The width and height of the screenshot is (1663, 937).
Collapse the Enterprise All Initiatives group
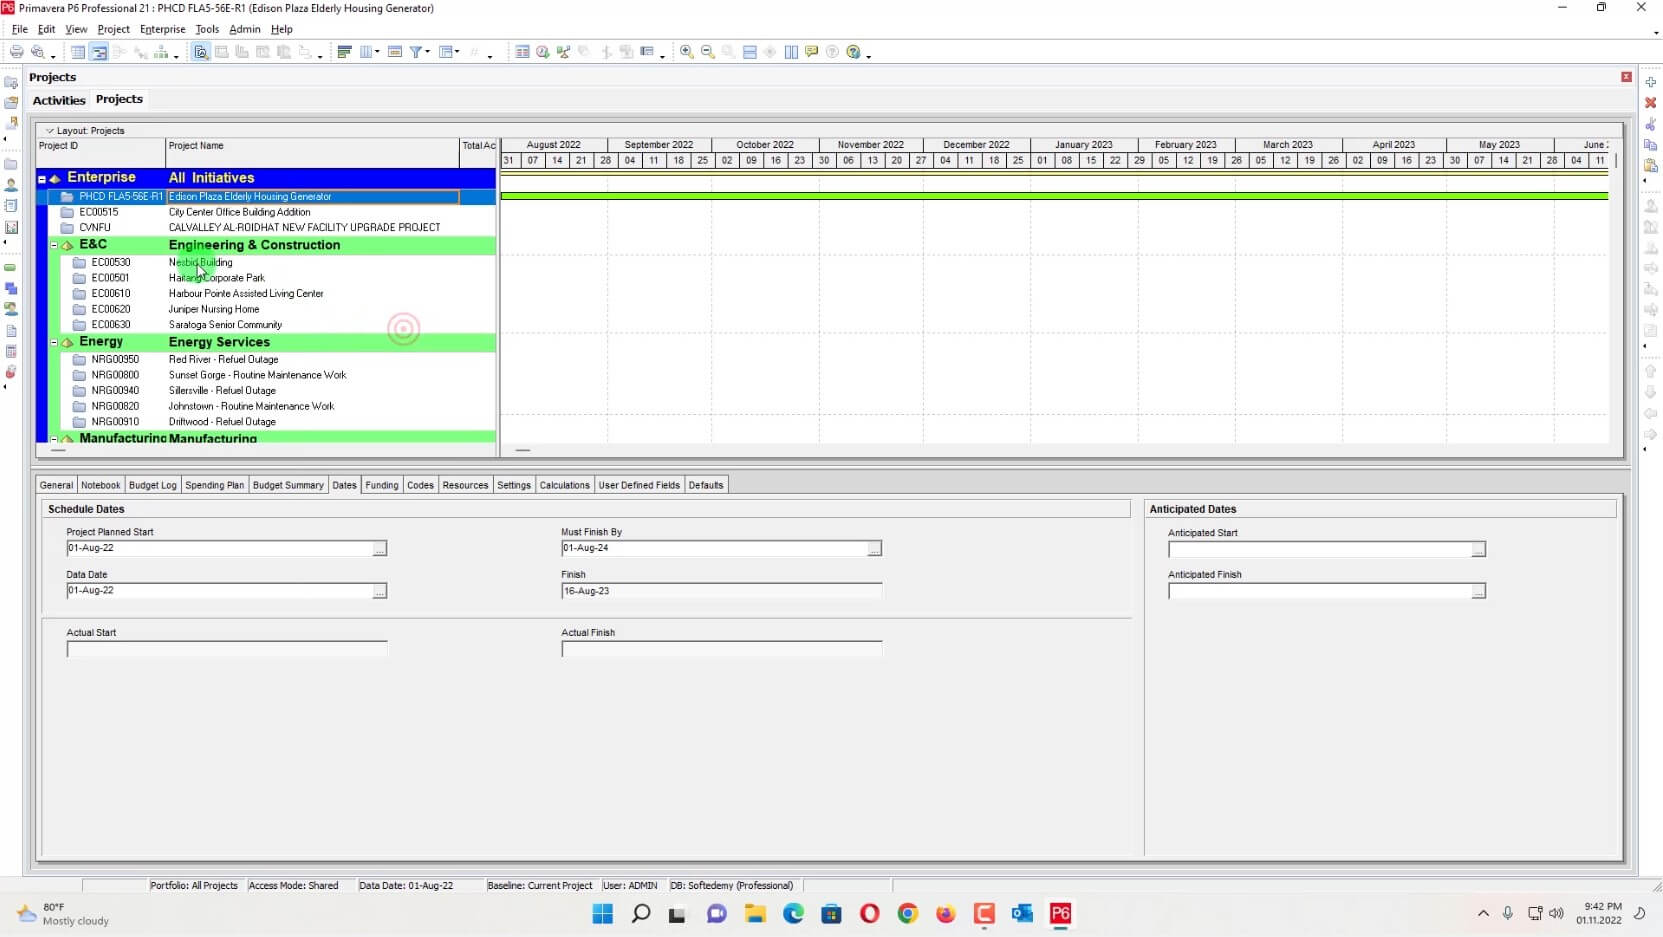(x=42, y=179)
